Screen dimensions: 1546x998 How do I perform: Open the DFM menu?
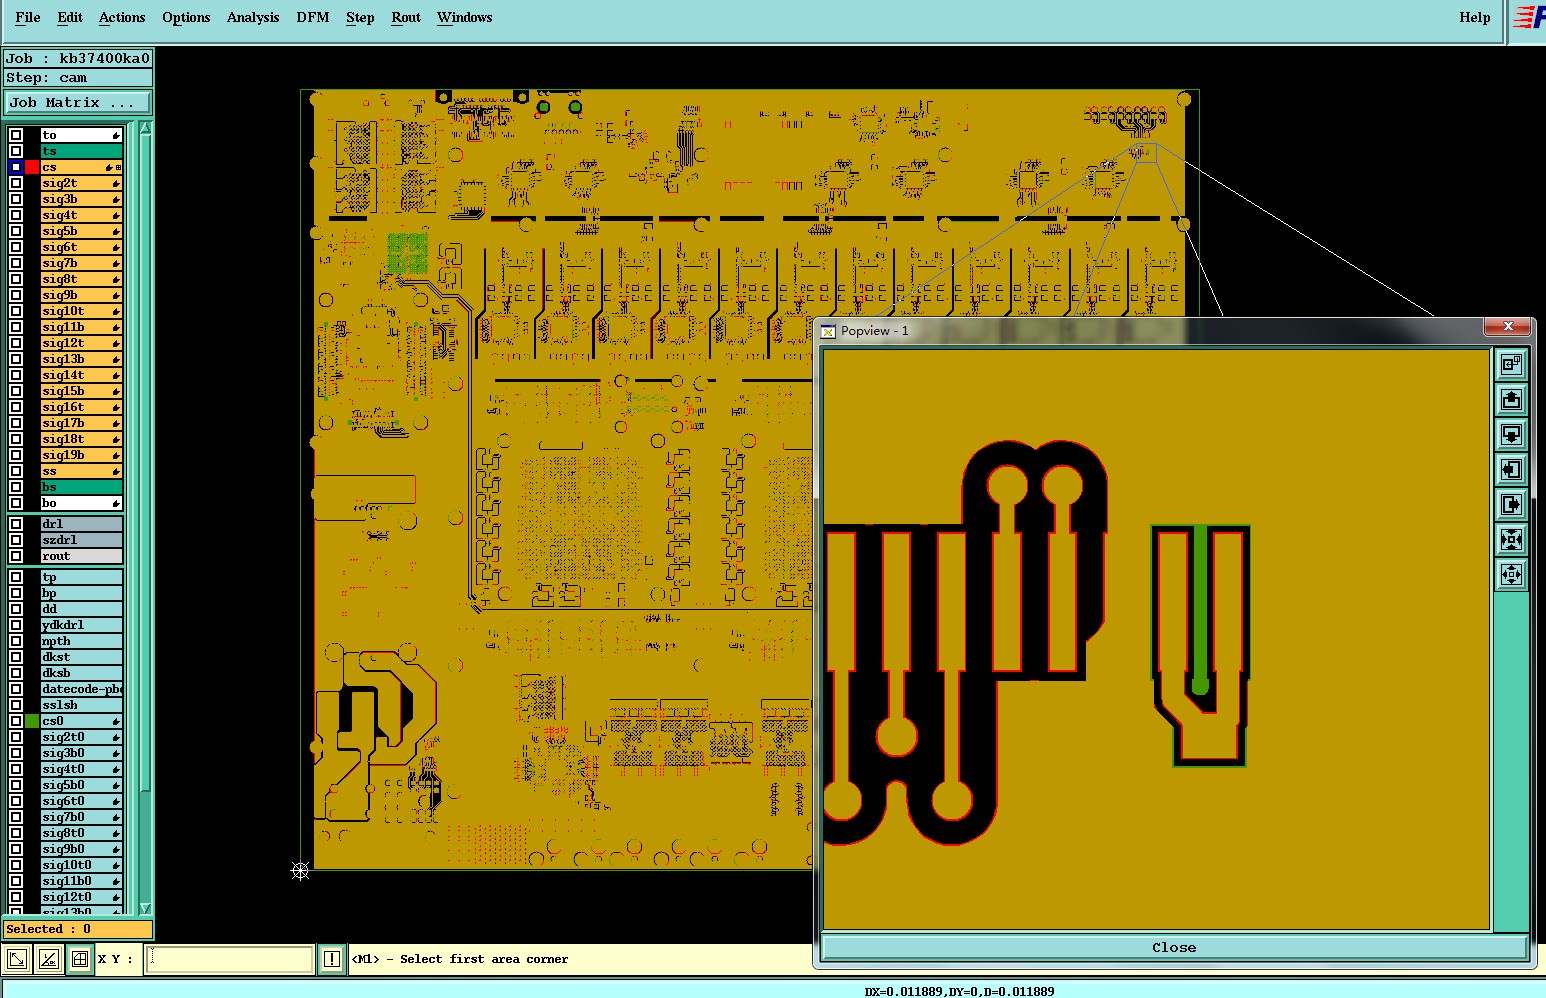[313, 17]
